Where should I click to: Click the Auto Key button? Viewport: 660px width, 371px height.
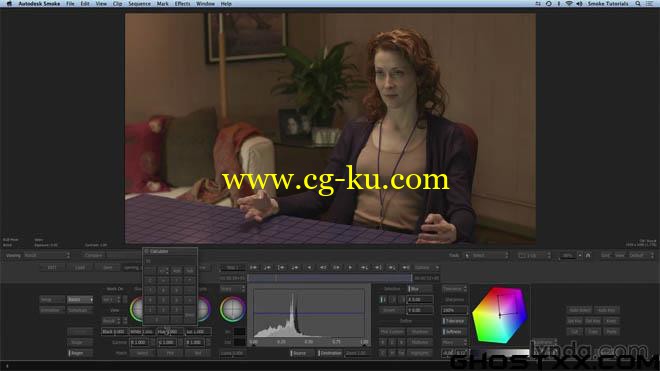pyautogui.click(x=607, y=310)
